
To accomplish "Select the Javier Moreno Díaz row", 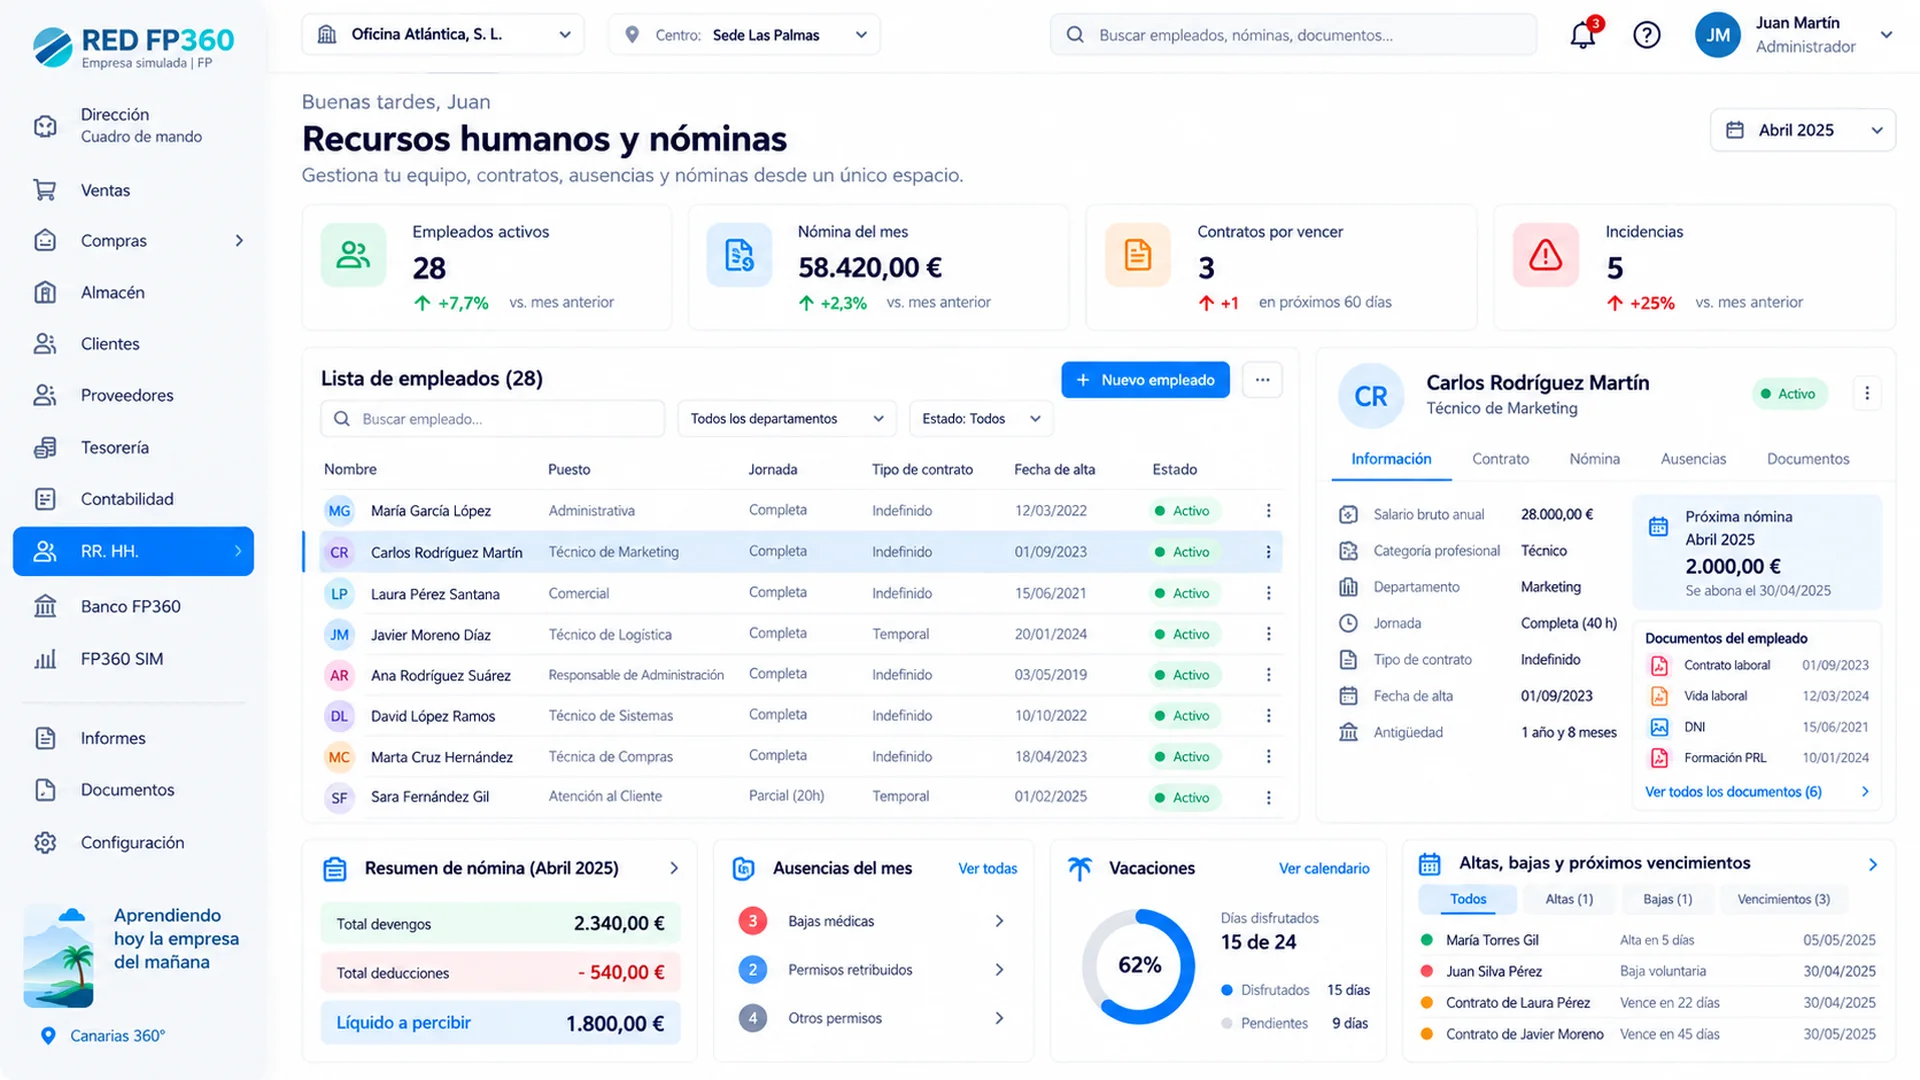I will point(801,634).
